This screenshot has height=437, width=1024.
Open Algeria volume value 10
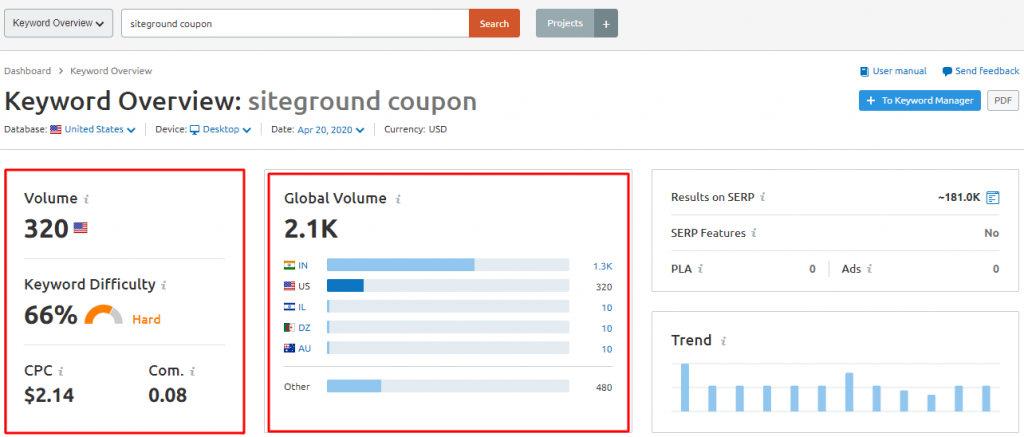pyautogui.click(x=607, y=329)
